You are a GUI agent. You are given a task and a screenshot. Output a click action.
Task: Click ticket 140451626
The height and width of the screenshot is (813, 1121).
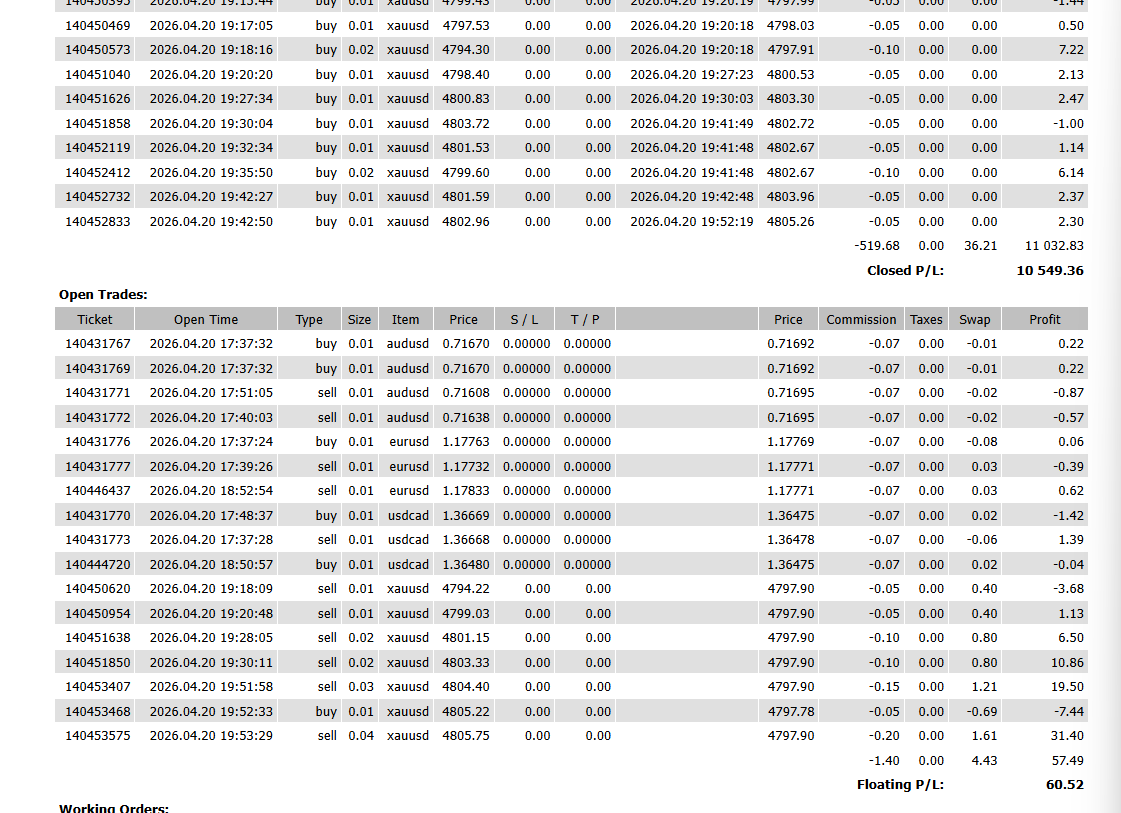[x=98, y=99]
